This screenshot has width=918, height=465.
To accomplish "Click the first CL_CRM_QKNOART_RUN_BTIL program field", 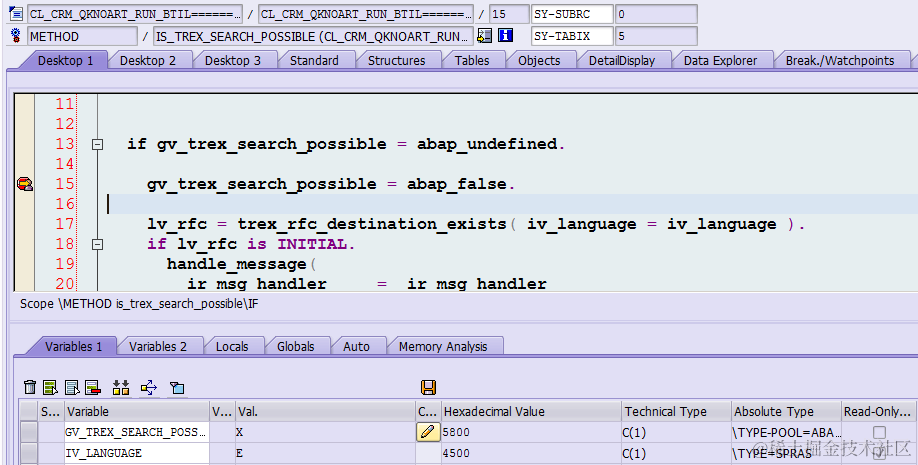I will pyautogui.click(x=135, y=13).
